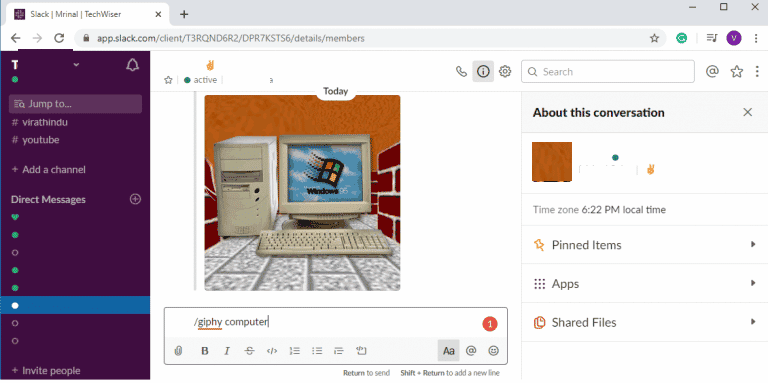
Task: Toggle italic formatting
Action: (227, 351)
